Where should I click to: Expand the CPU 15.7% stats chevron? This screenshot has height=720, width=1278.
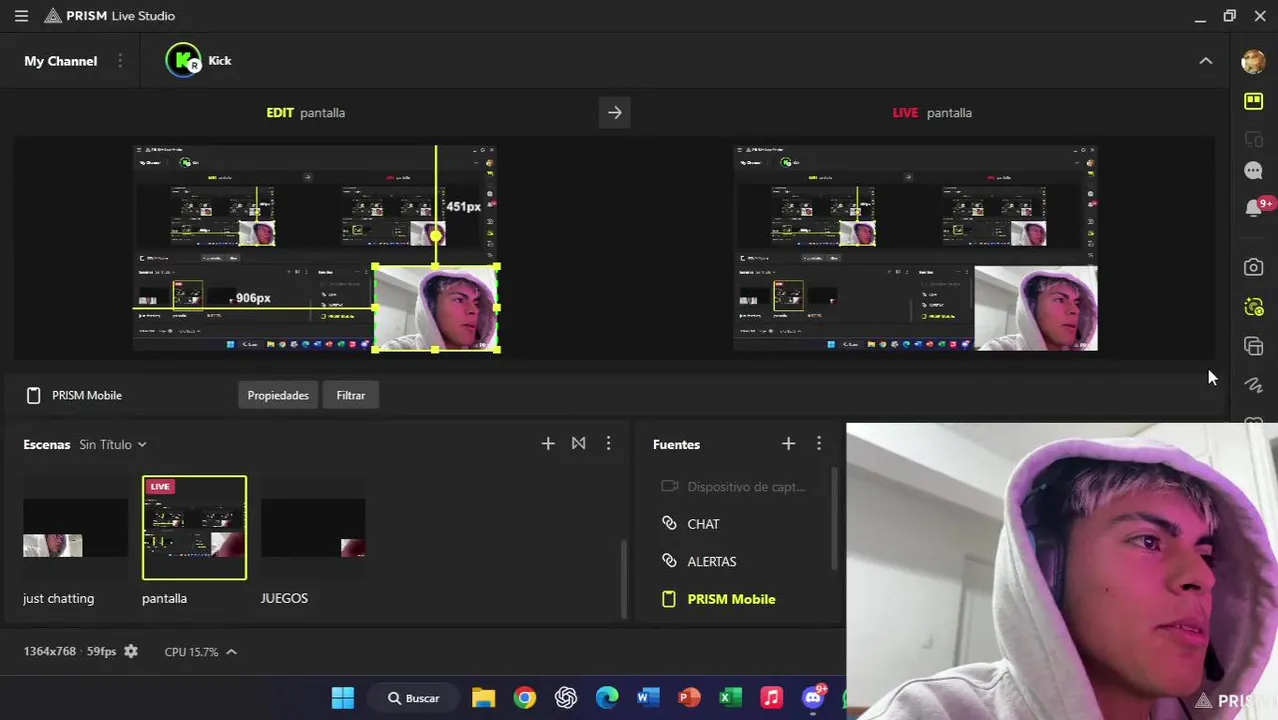tap(231, 652)
